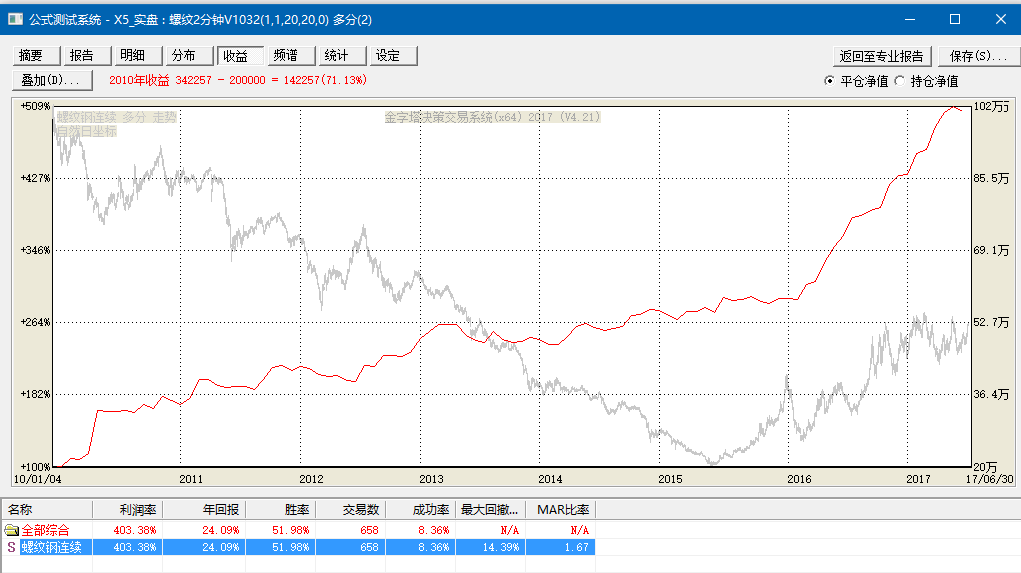Click 658 trades in 螺纹钢连续 row
The height and width of the screenshot is (573, 1021).
pyautogui.click(x=369, y=547)
